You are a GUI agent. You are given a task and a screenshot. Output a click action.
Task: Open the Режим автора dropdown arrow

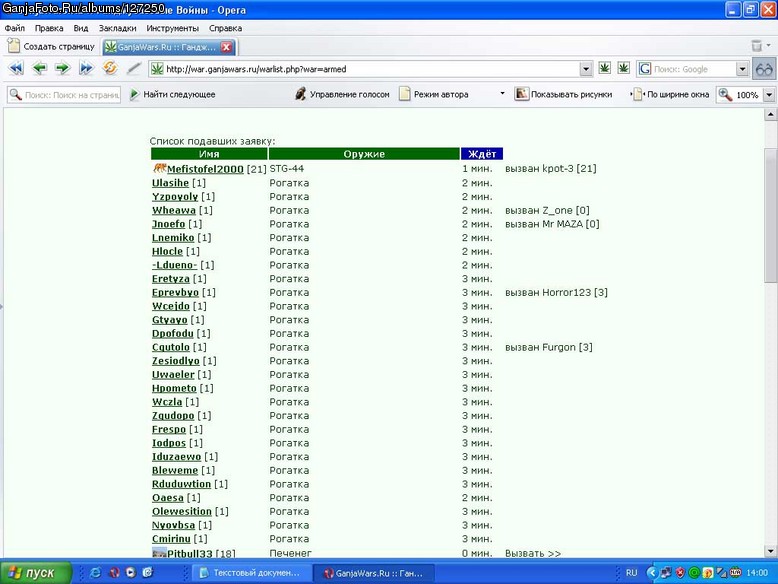[x=502, y=94]
